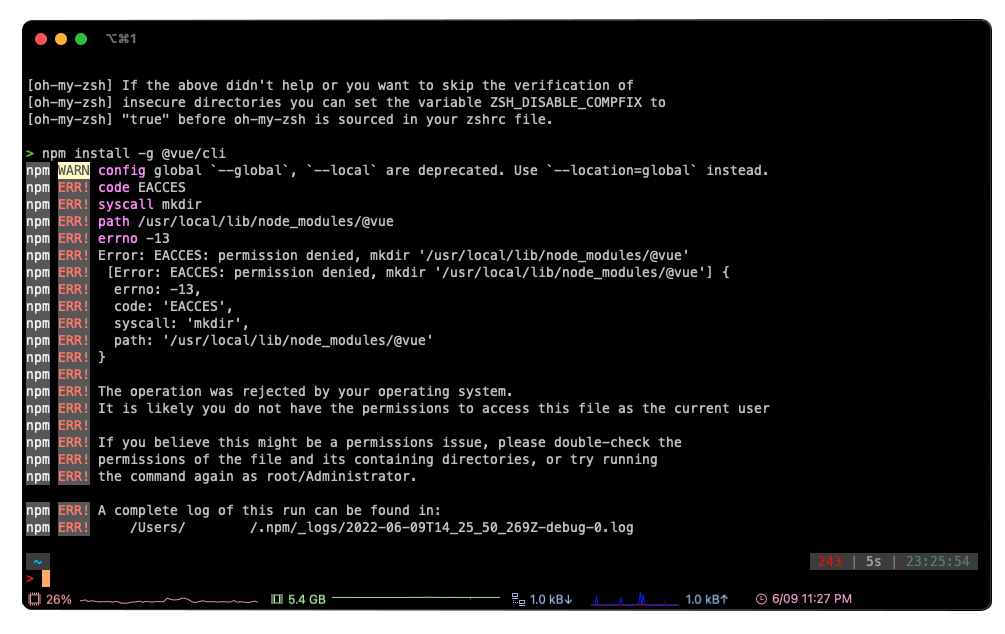Click the tilde directory badge above prompt
This screenshot has width=1005, height=634.
click(x=38, y=562)
